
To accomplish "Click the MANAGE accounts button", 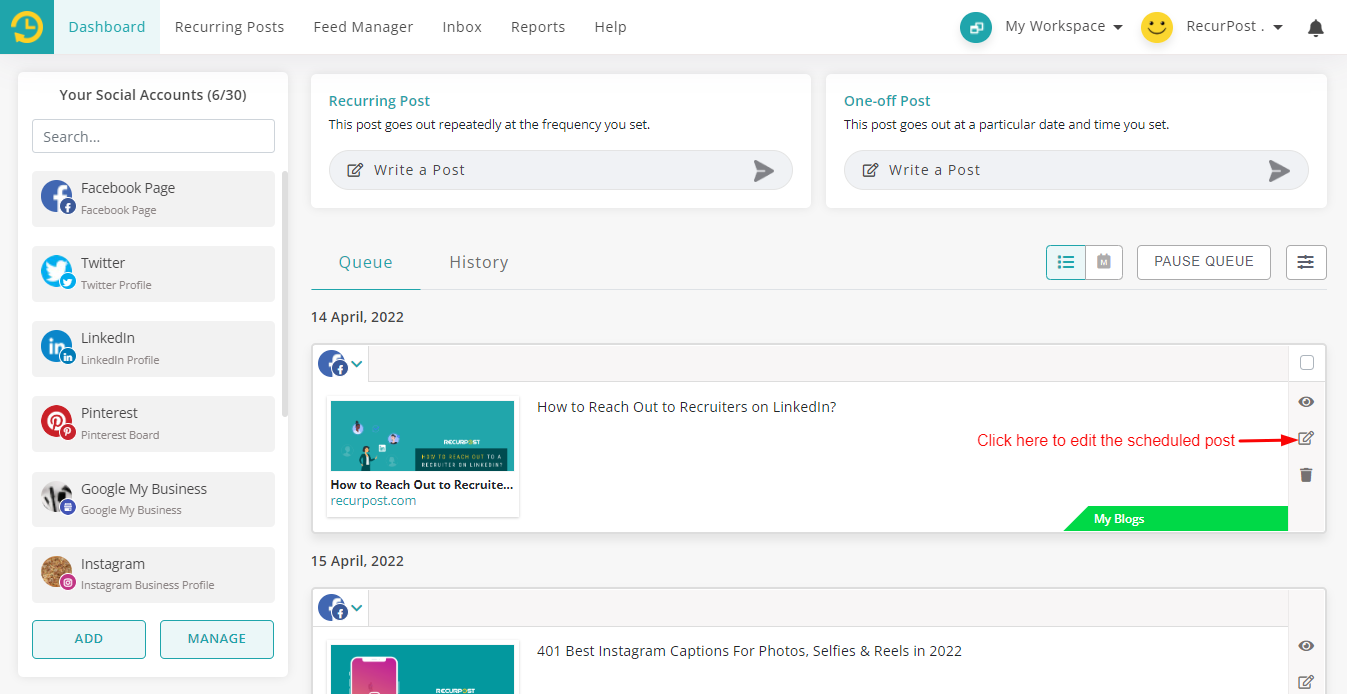I will [x=217, y=639].
